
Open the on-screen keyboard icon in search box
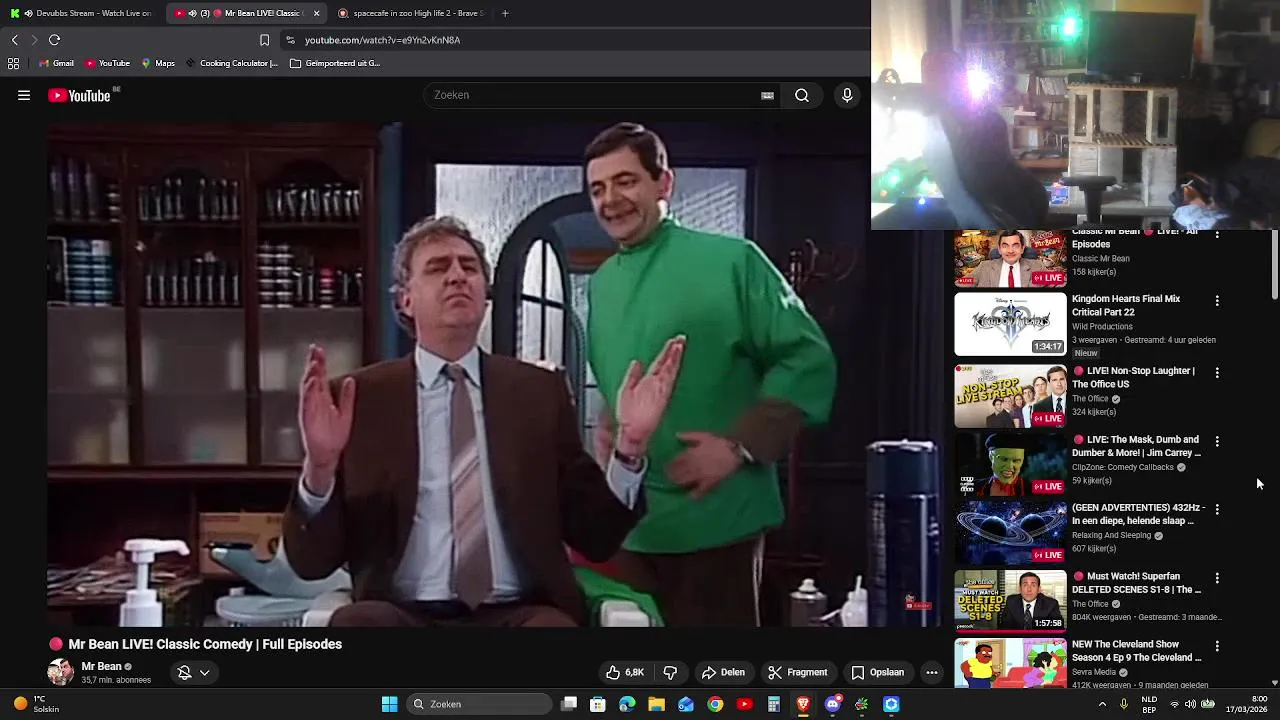[x=767, y=95]
